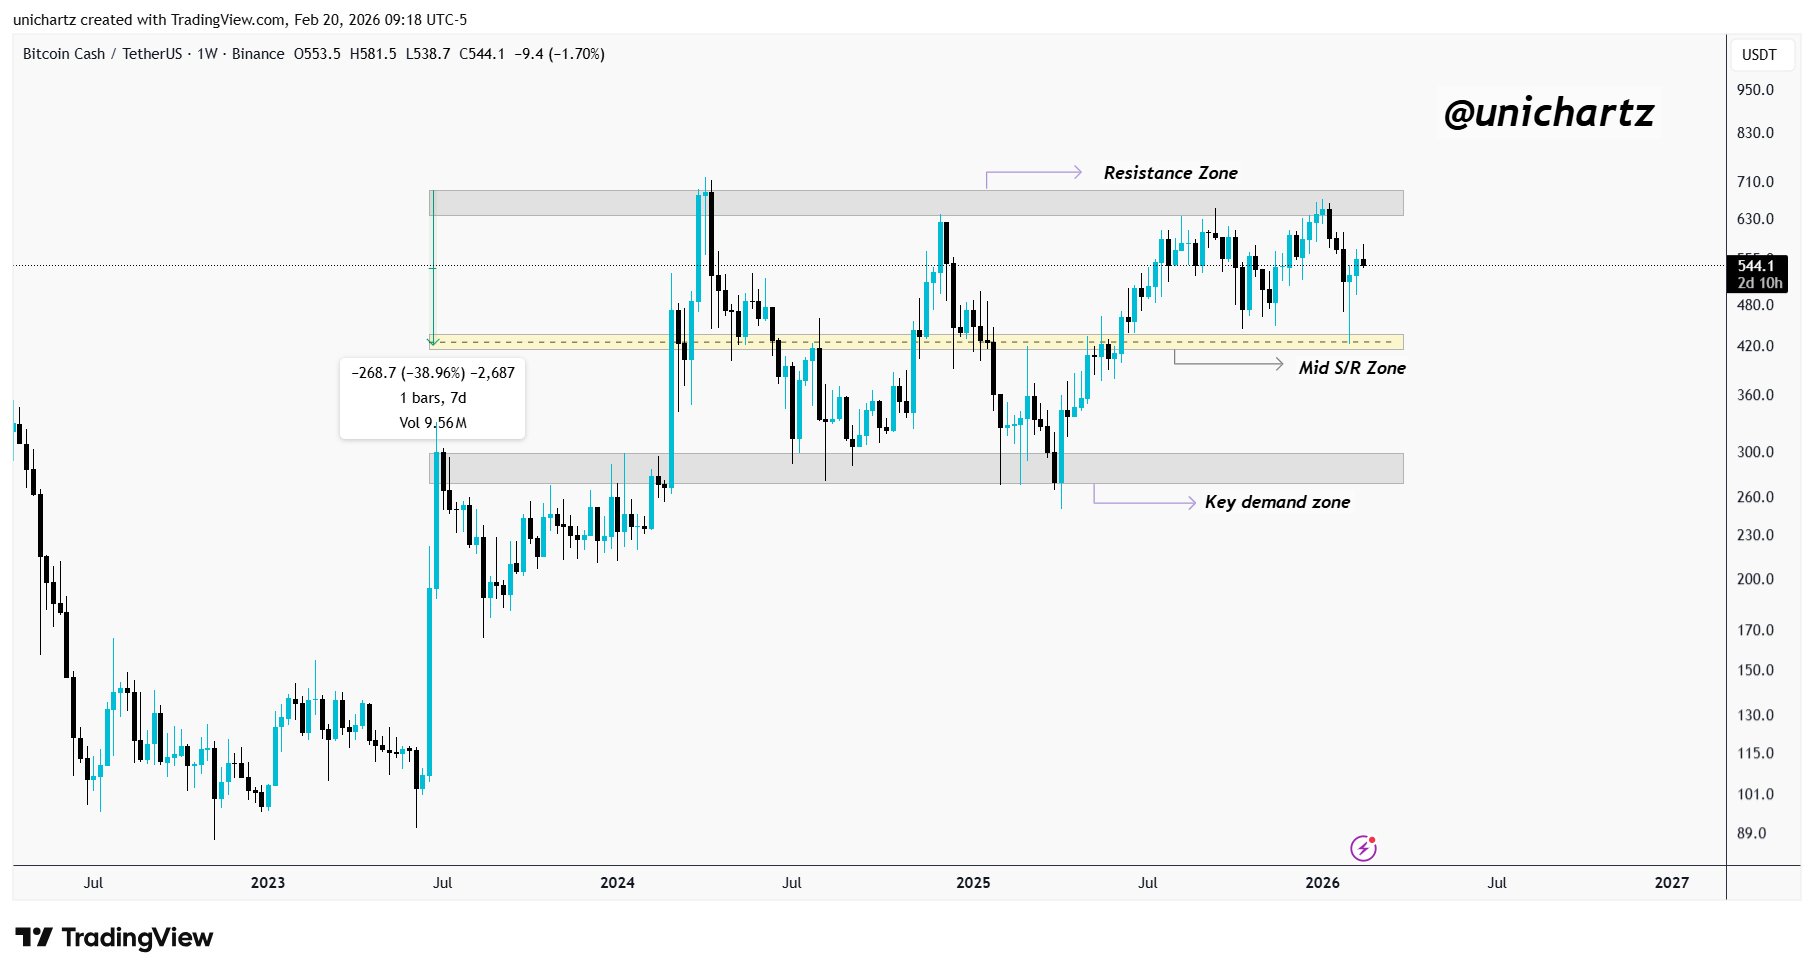Click the Bitcoin Cash / TetherUS symbol title

[x=102, y=54]
